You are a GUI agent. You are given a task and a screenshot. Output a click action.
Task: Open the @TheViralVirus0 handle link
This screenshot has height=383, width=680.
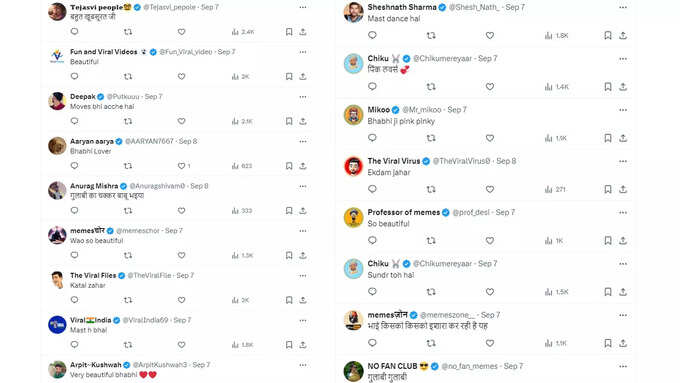click(461, 161)
